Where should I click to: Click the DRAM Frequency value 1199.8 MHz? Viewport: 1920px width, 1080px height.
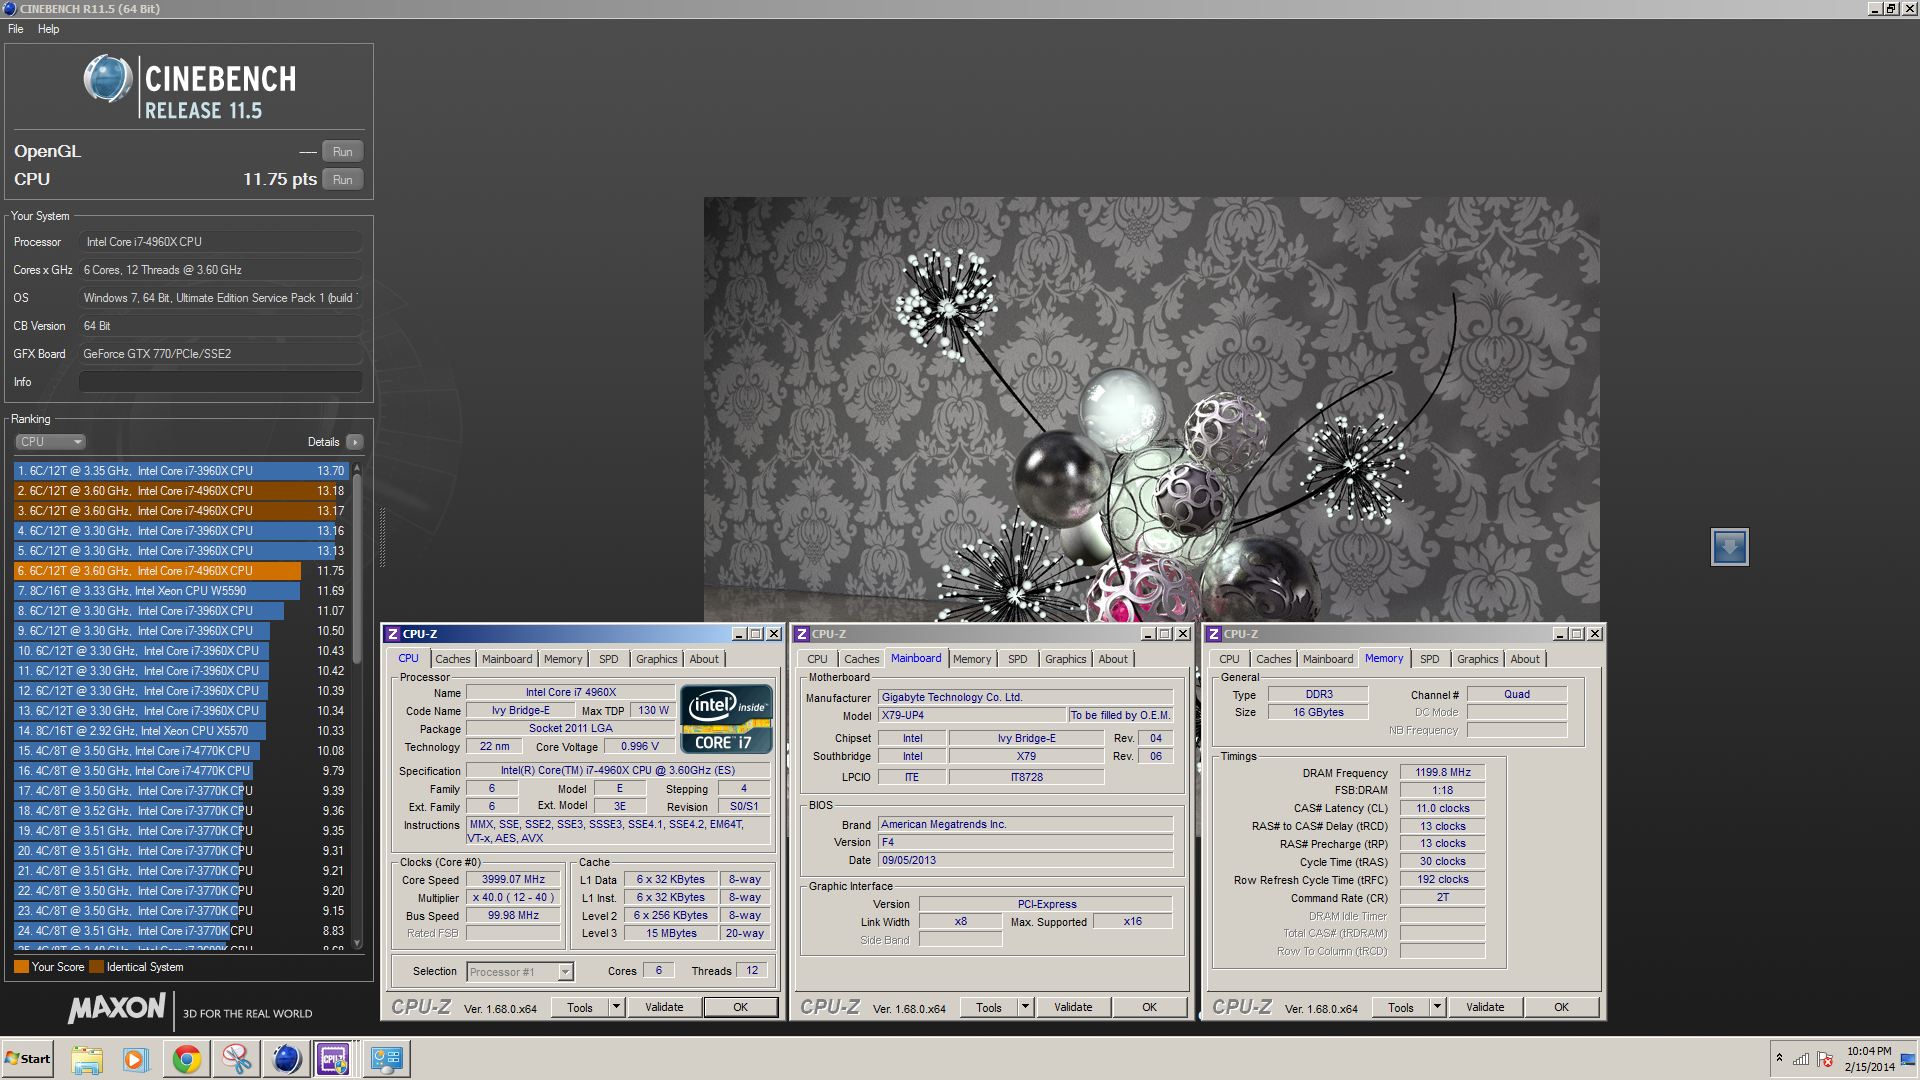1442,773
